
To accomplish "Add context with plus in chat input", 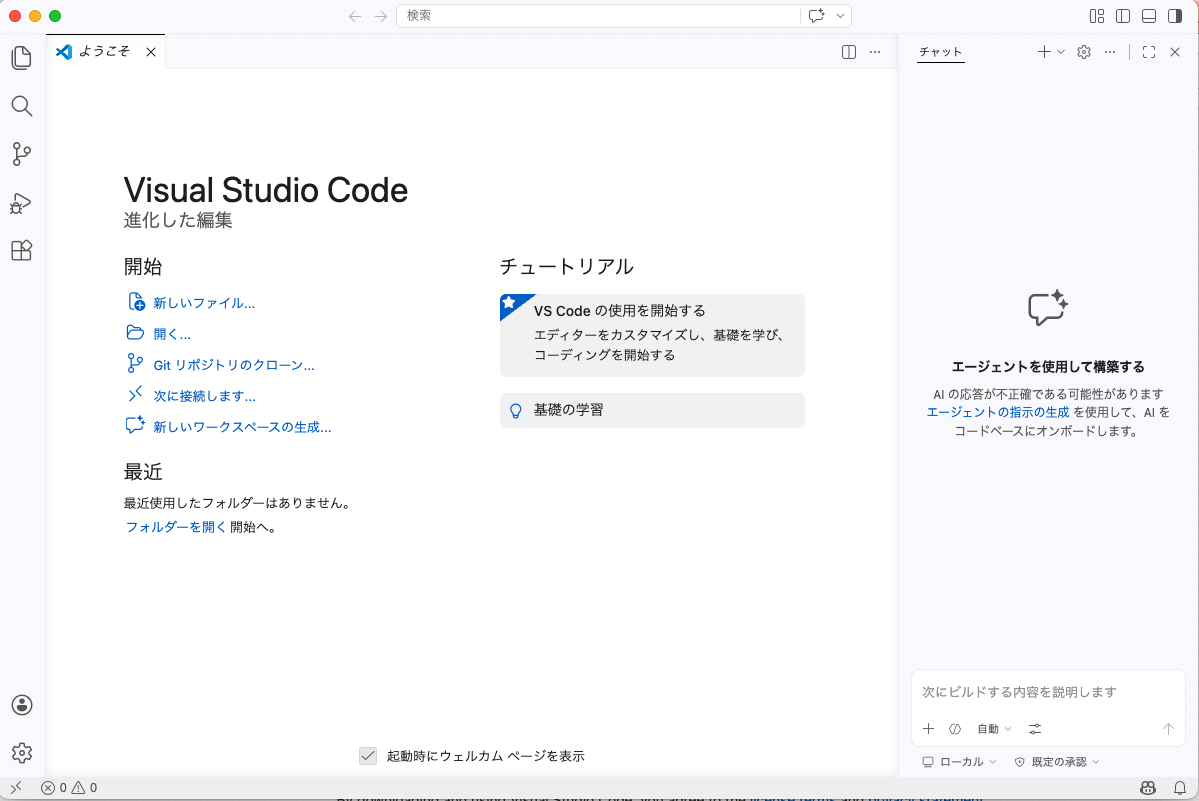I will pos(928,728).
